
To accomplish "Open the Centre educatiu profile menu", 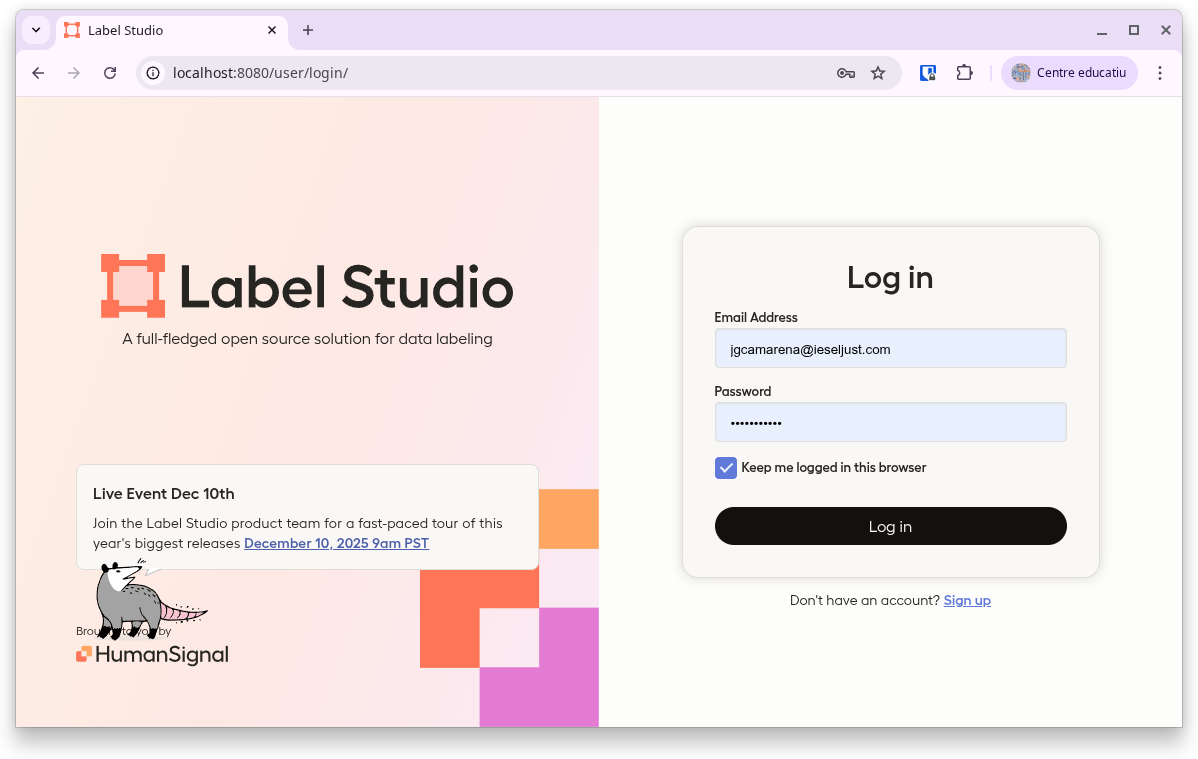I will point(1069,73).
